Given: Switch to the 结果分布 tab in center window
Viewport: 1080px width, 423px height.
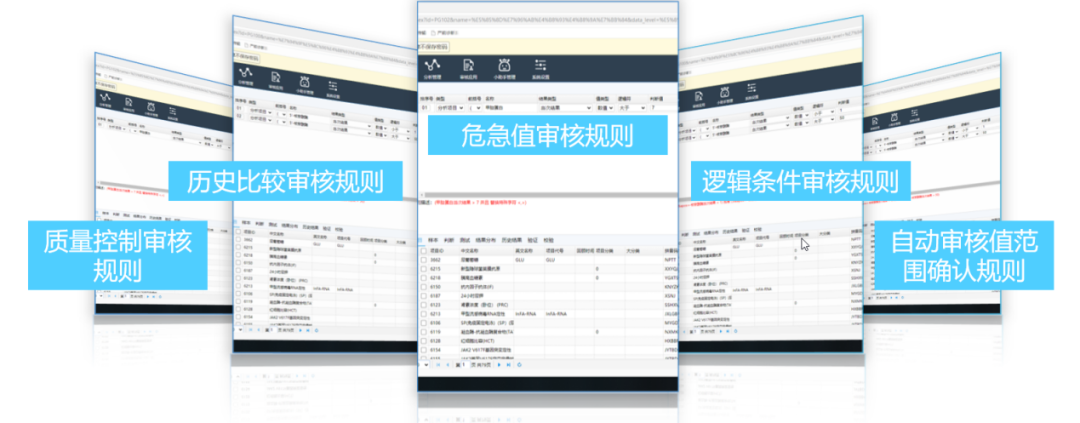Looking at the screenshot, I should click(x=486, y=240).
